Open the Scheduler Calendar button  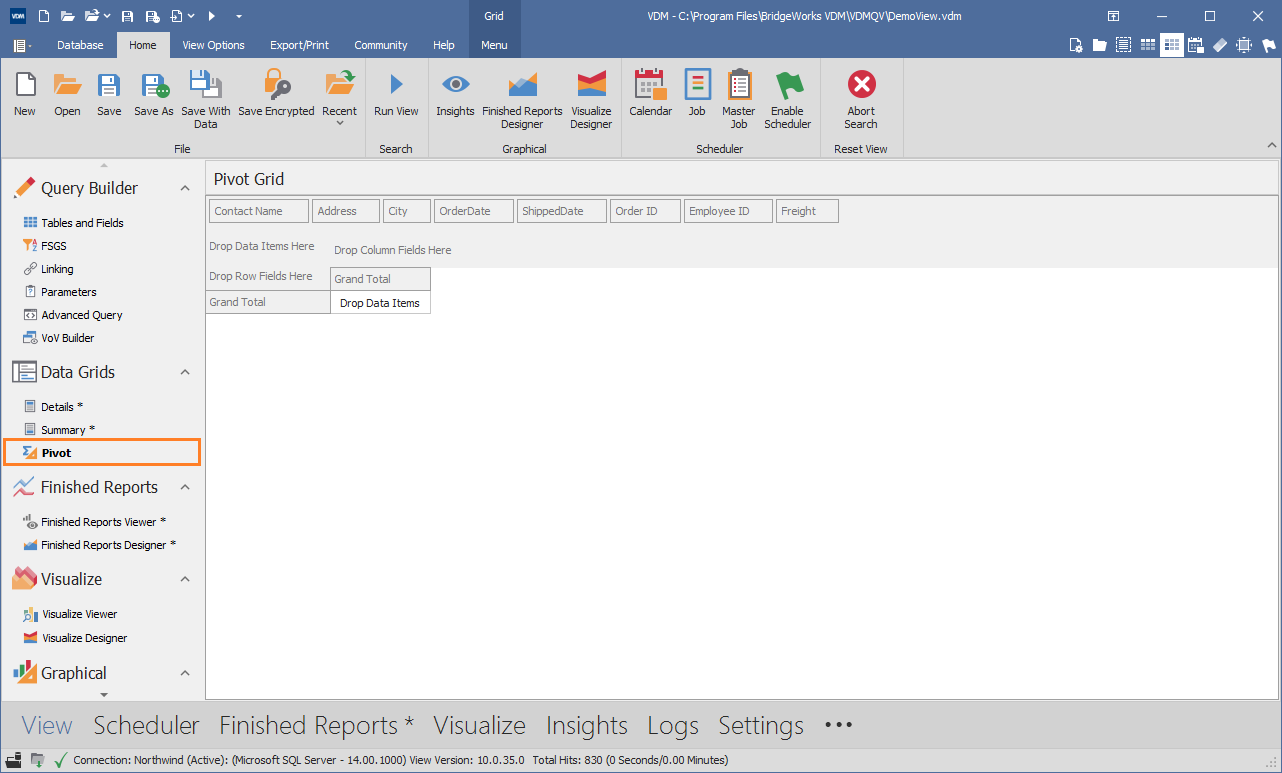point(650,94)
